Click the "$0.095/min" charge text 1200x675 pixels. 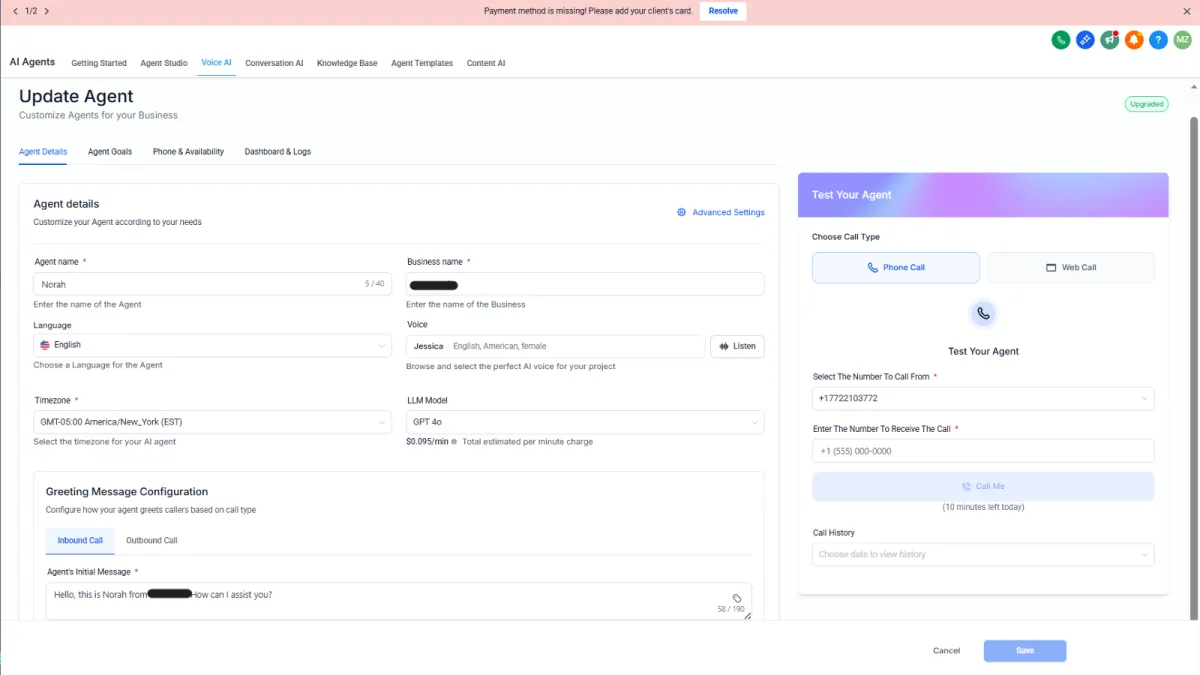point(427,441)
